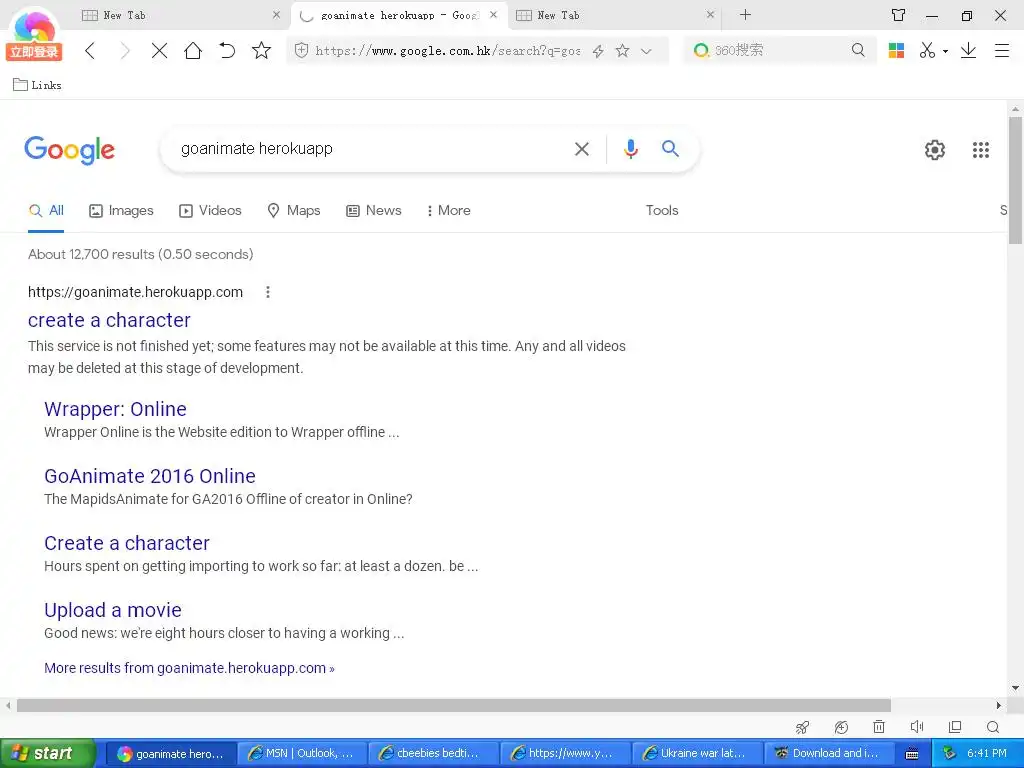Switch to Images results

121,210
